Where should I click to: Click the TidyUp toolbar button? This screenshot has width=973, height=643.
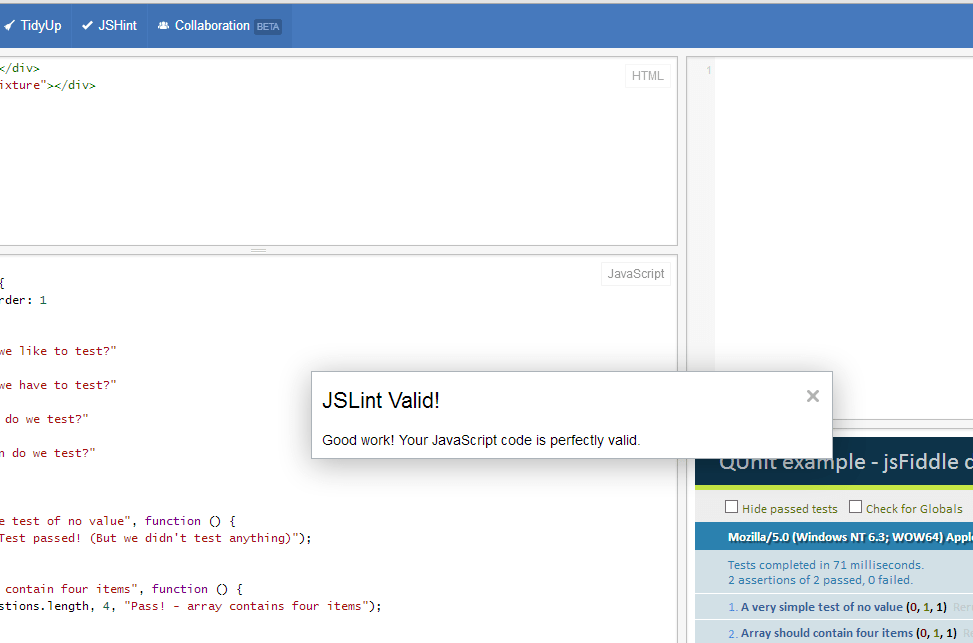(34, 25)
